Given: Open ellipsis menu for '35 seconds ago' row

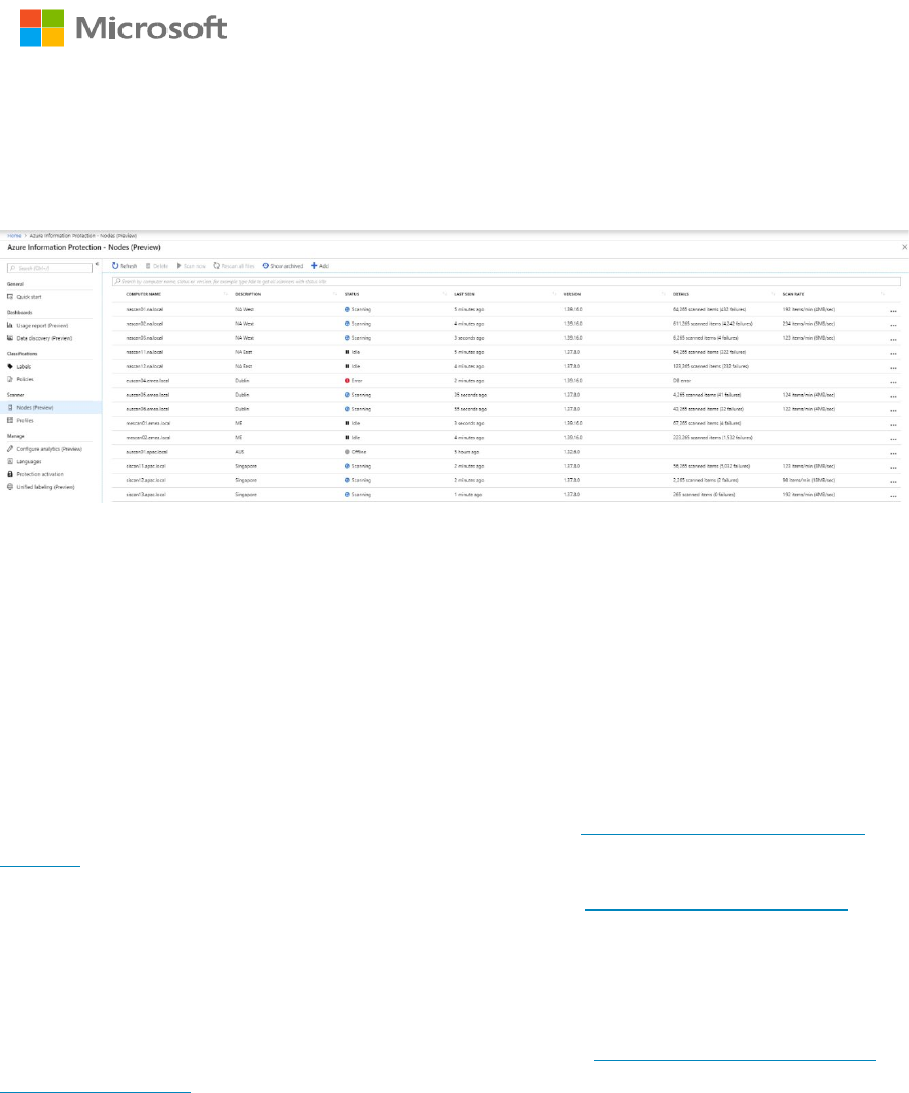Looking at the screenshot, I should (x=893, y=396).
